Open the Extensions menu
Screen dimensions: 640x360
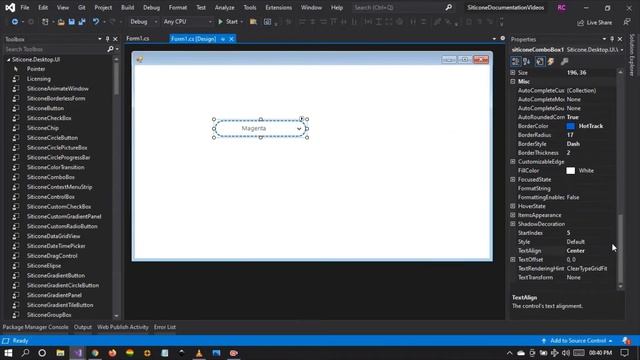click(278, 8)
